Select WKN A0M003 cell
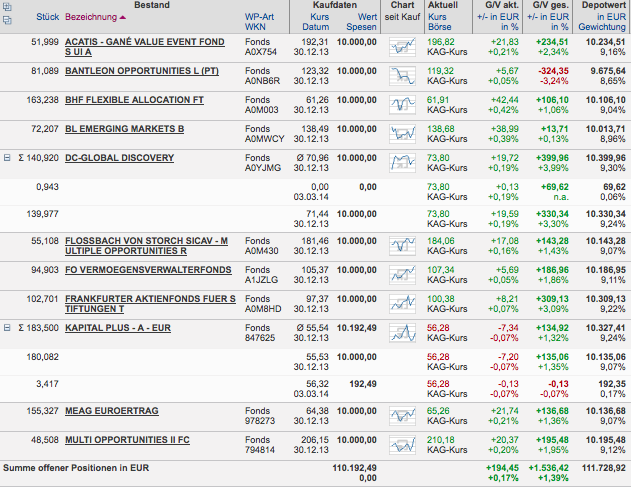The width and height of the screenshot is (631, 487). point(262,110)
